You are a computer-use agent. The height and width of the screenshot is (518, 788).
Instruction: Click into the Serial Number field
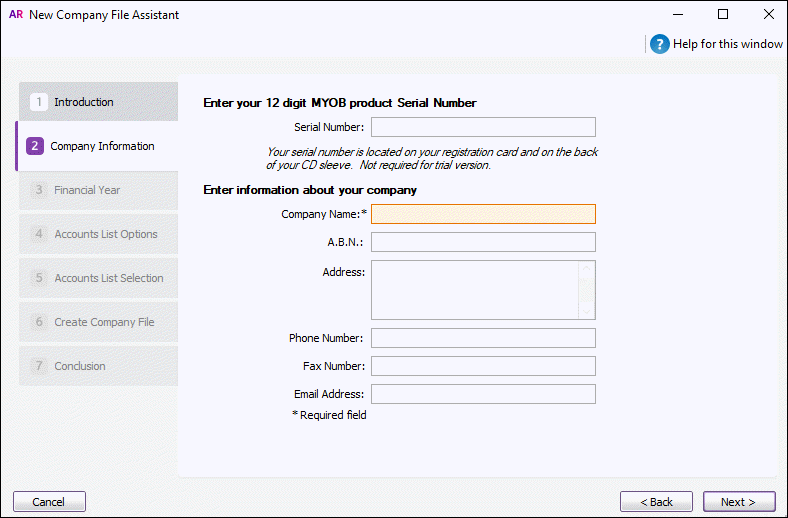[483, 127]
